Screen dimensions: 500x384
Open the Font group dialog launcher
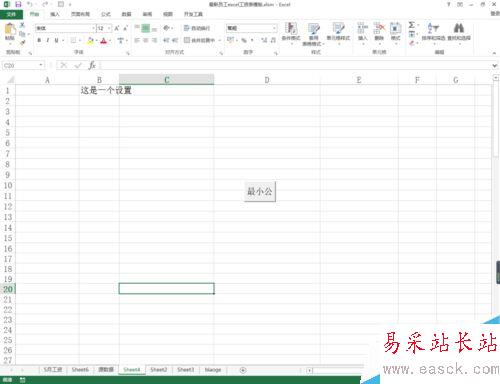point(128,53)
